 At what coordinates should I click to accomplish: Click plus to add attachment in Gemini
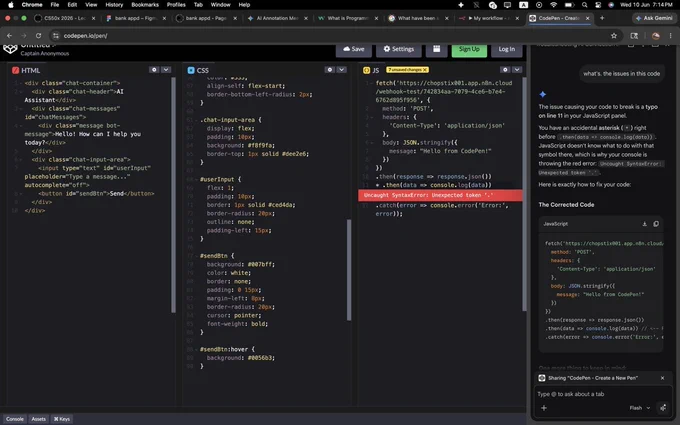point(544,408)
